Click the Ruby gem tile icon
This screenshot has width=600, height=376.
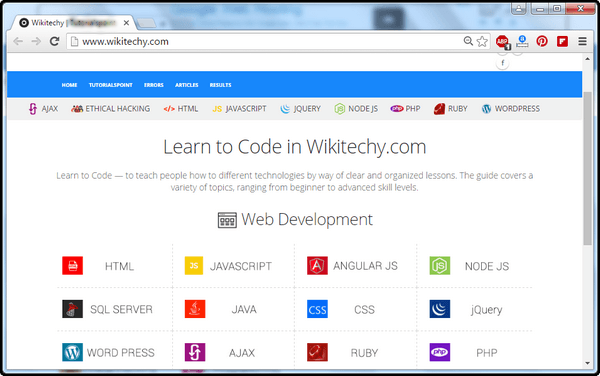coord(317,352)
